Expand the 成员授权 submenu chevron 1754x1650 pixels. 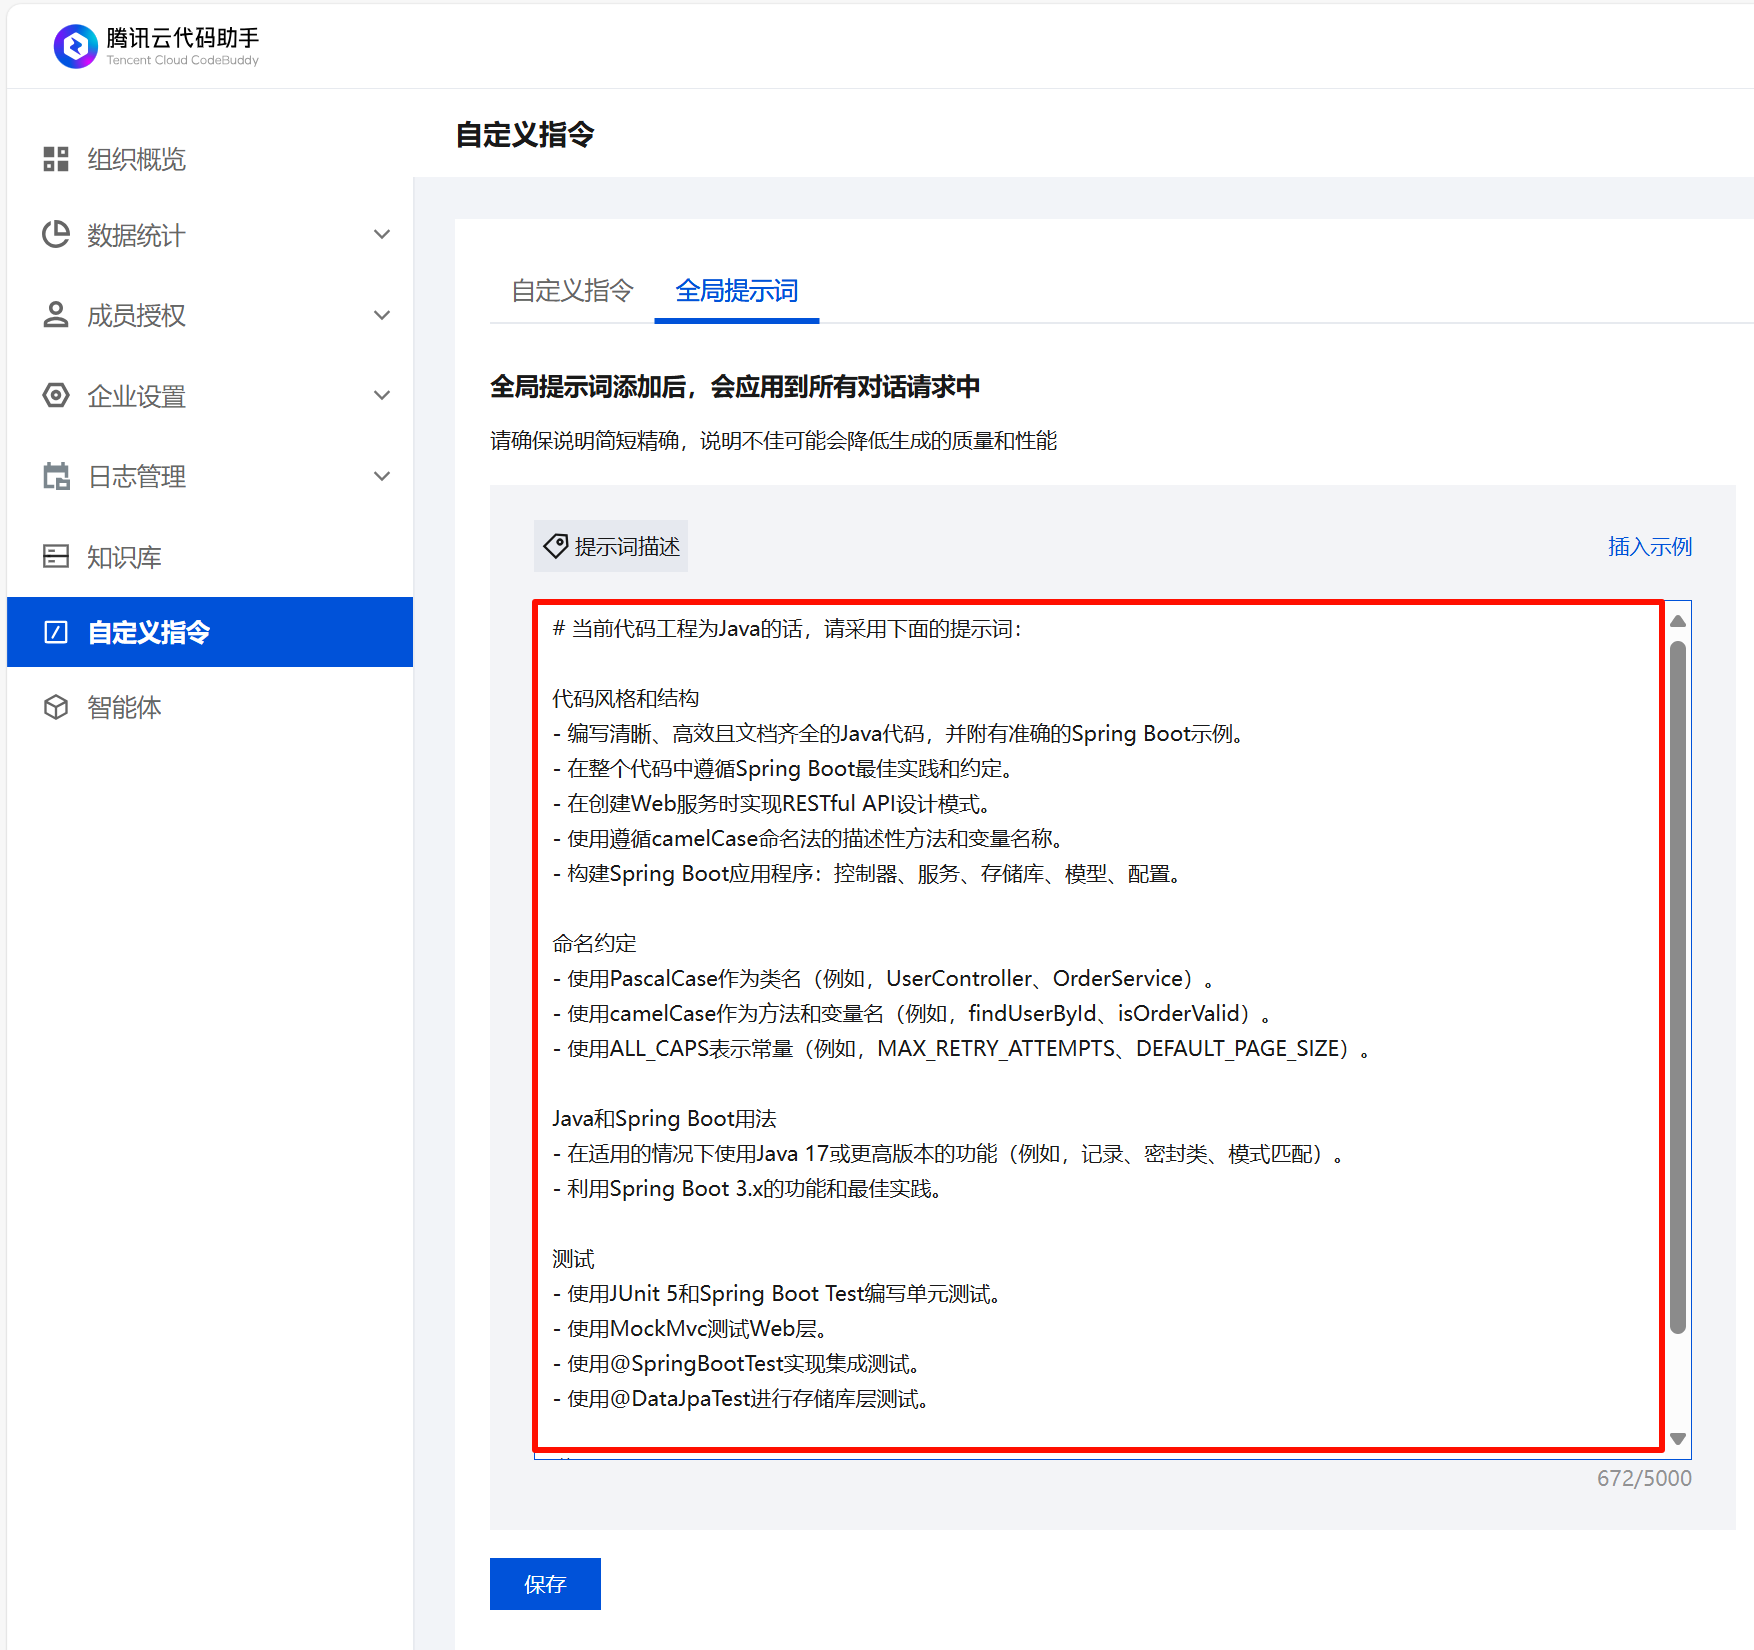click(381, 315)
